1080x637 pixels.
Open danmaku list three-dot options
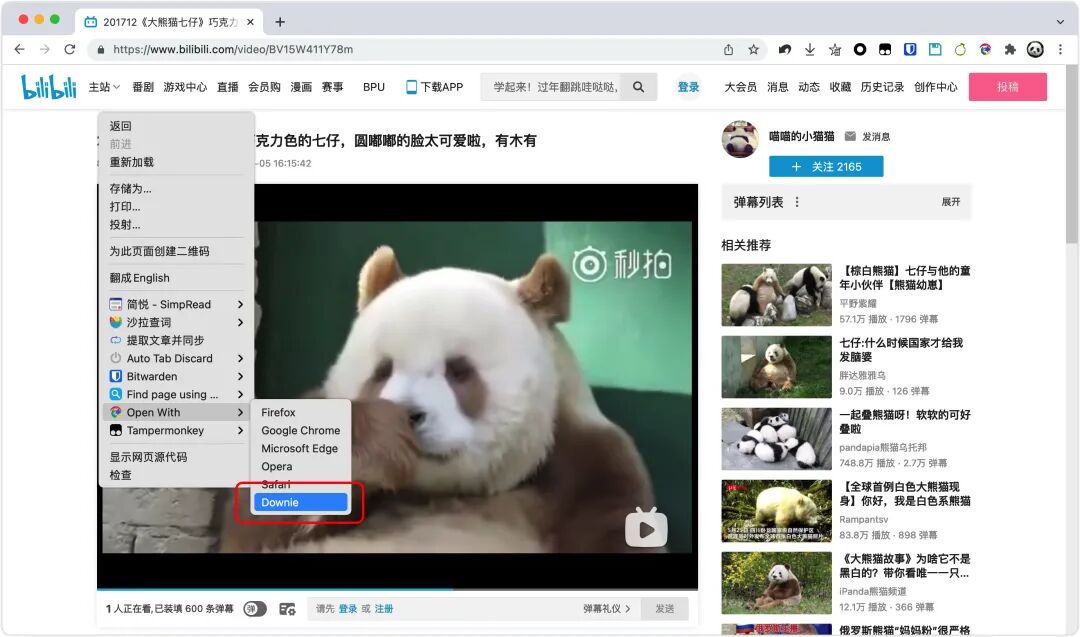[797, 202]
